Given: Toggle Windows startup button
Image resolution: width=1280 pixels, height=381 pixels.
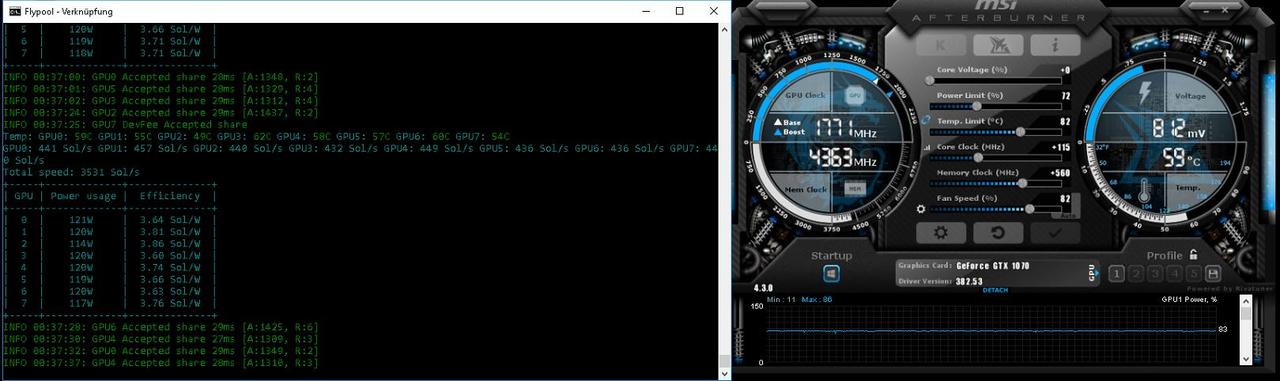Looking at the screenshot, I should click(x=831, y=273).
